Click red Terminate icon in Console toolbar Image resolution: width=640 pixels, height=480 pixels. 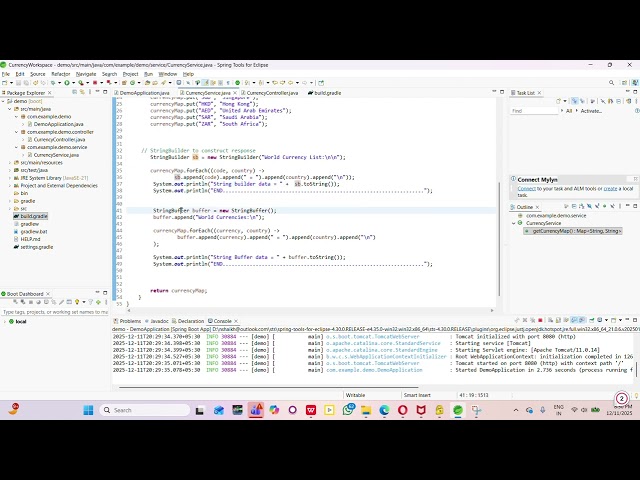point(540,320)
